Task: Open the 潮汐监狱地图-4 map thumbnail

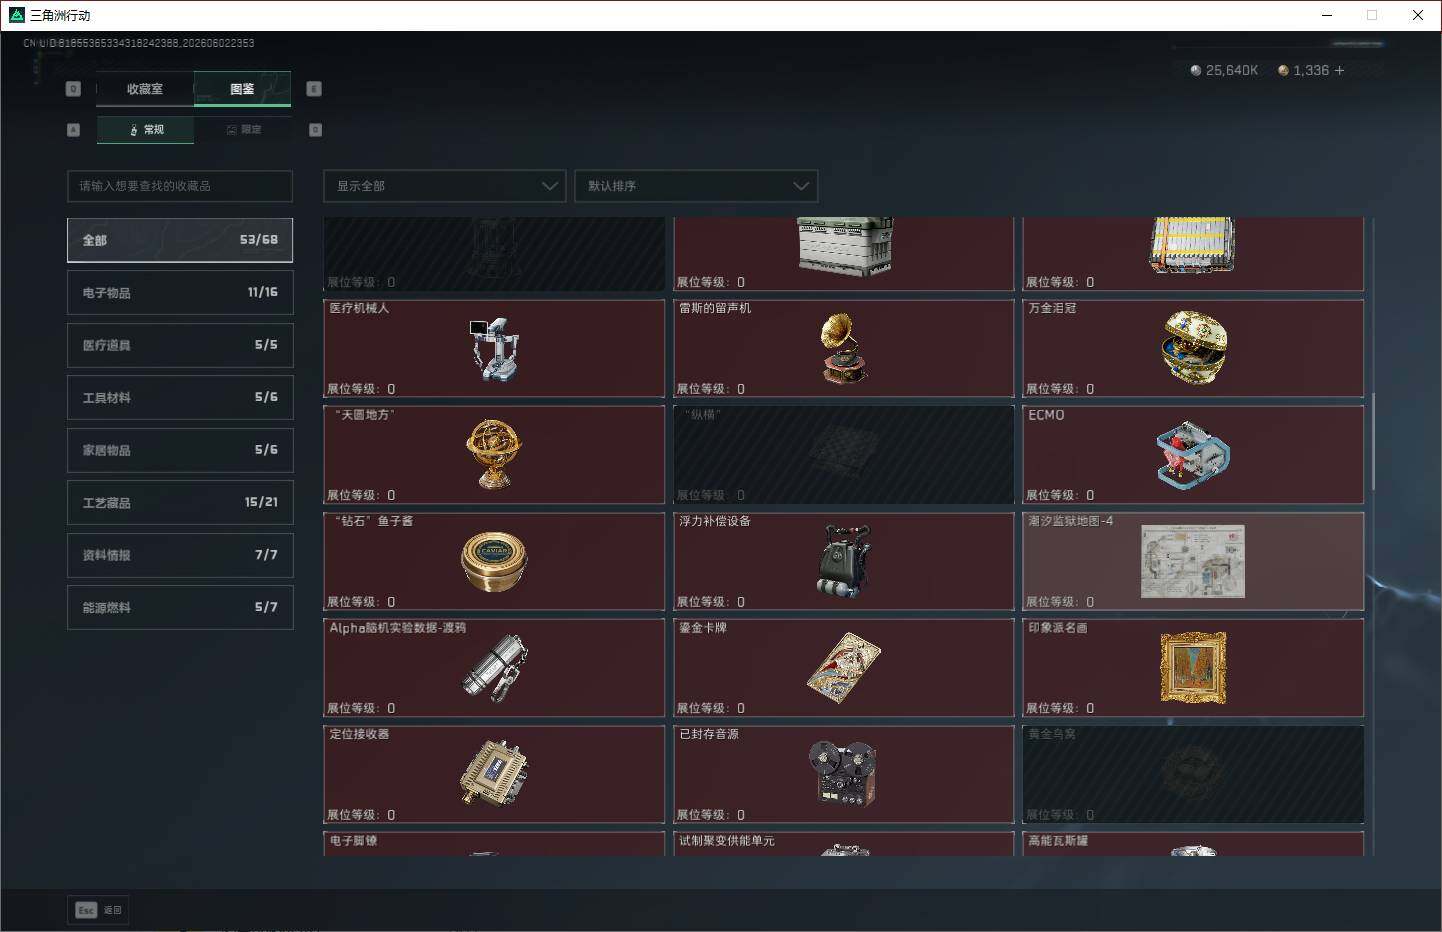Action: click(1193, 561)
